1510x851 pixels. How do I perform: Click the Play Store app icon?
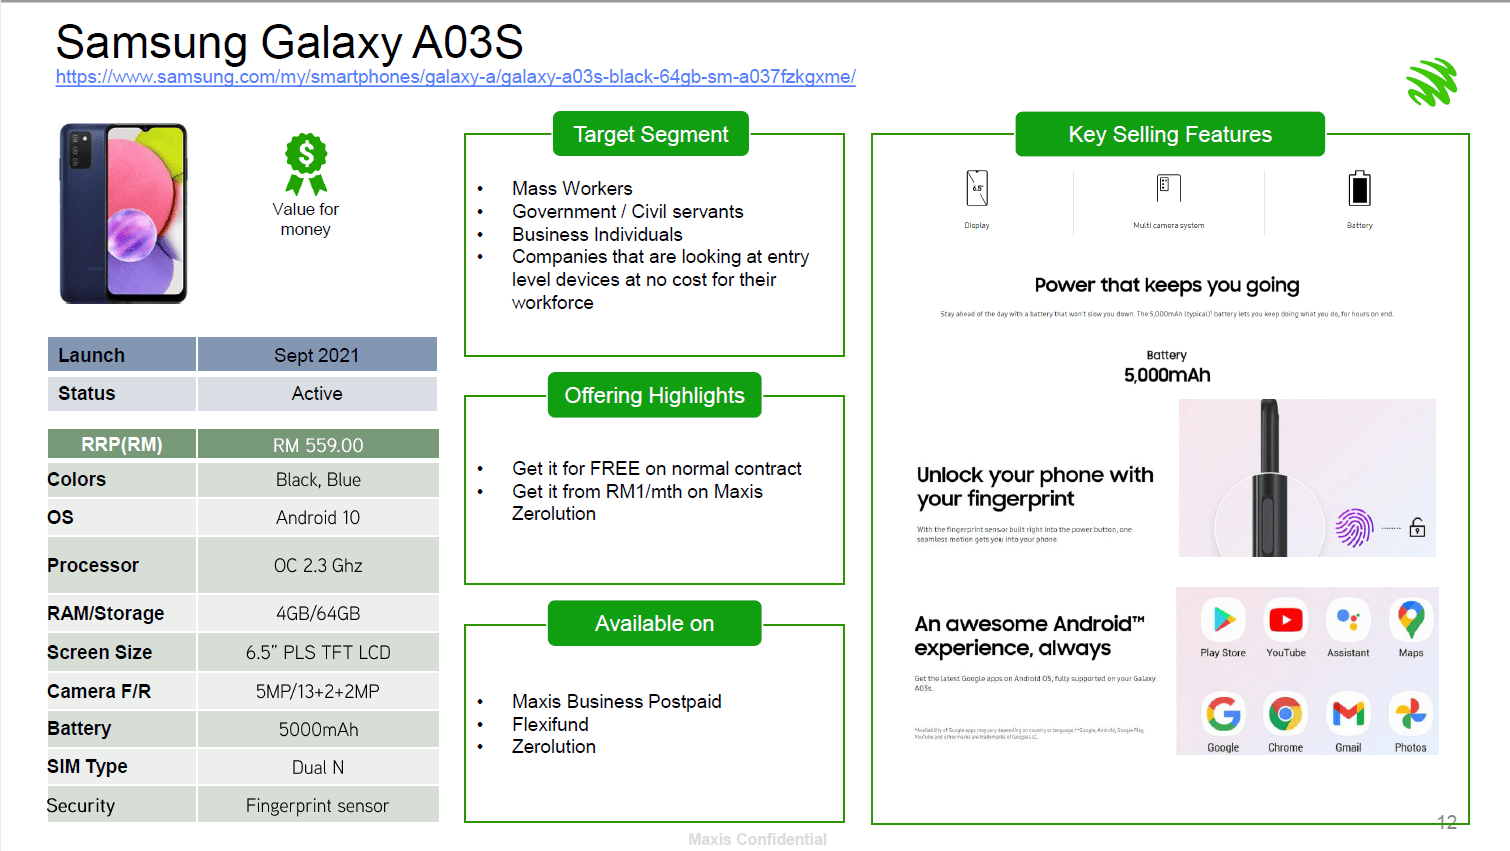click(x=1223, y=620)
